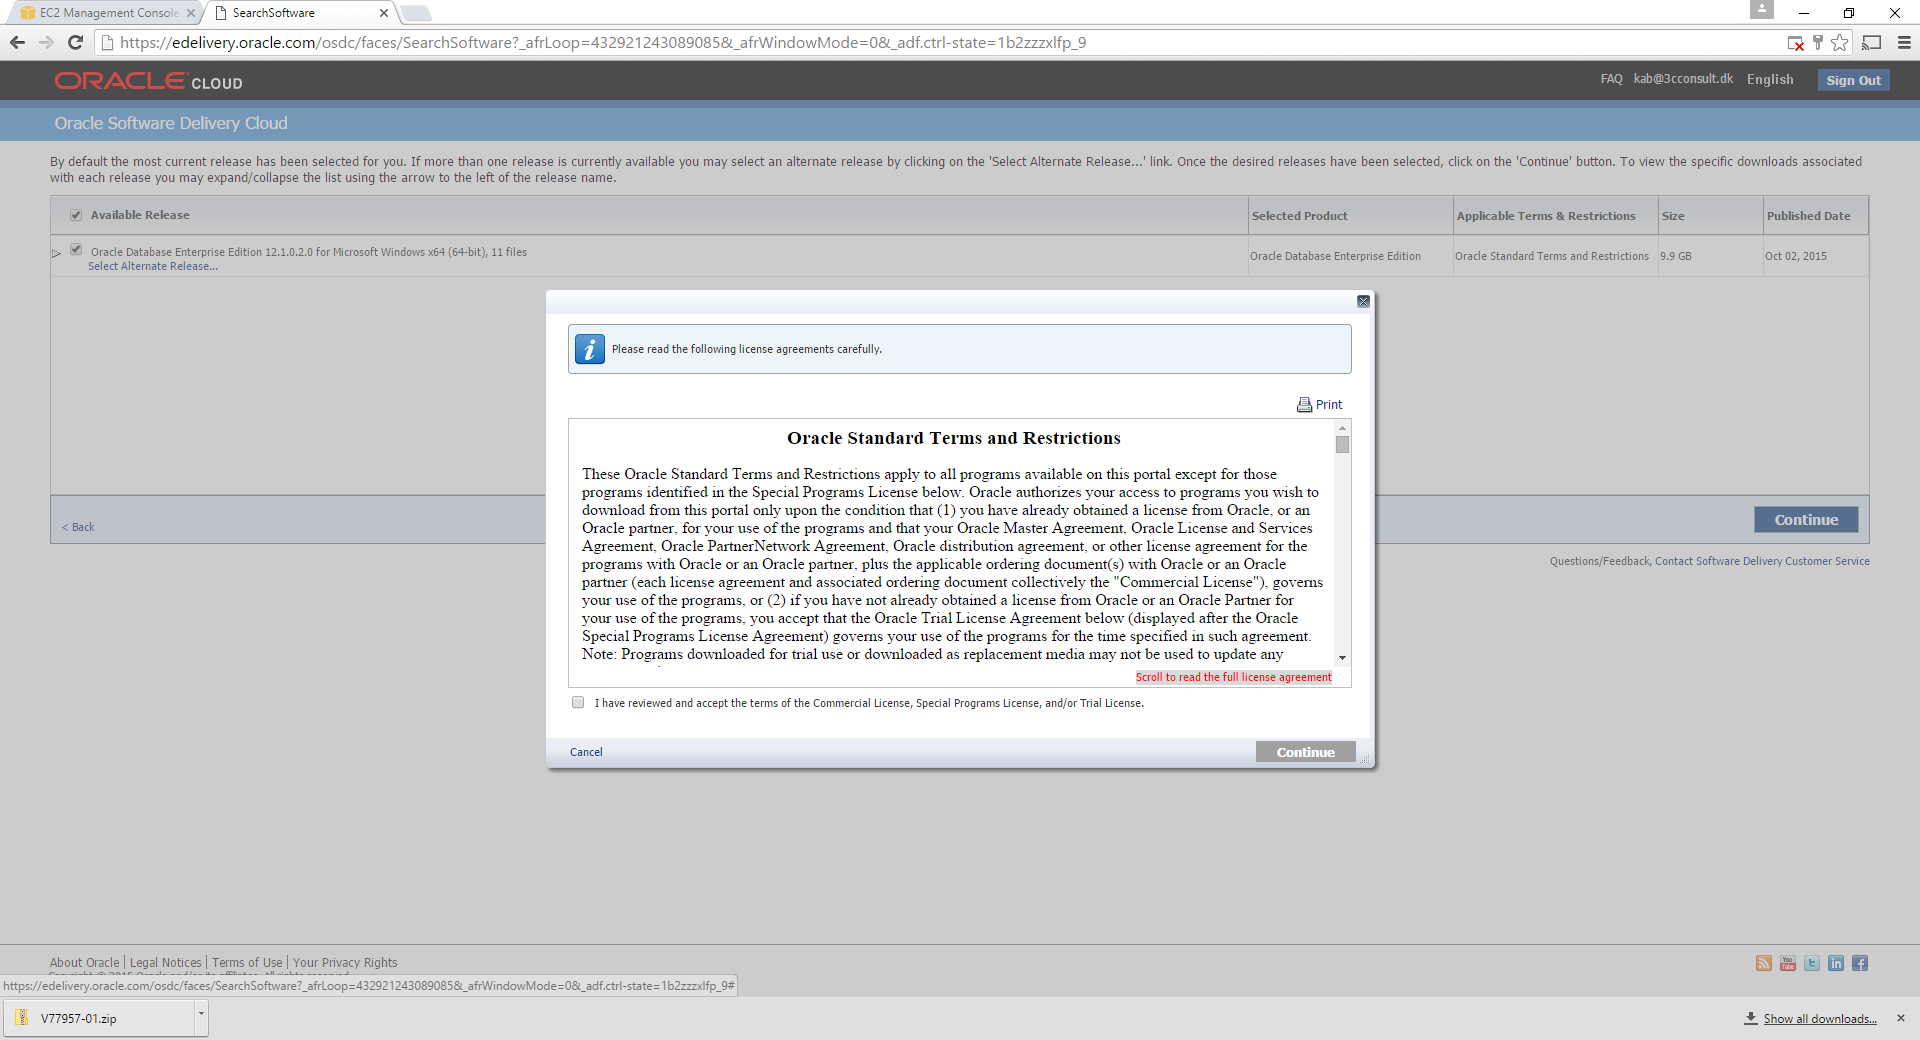
Task: Open the FAQ link
Action: click(1611, 79)
